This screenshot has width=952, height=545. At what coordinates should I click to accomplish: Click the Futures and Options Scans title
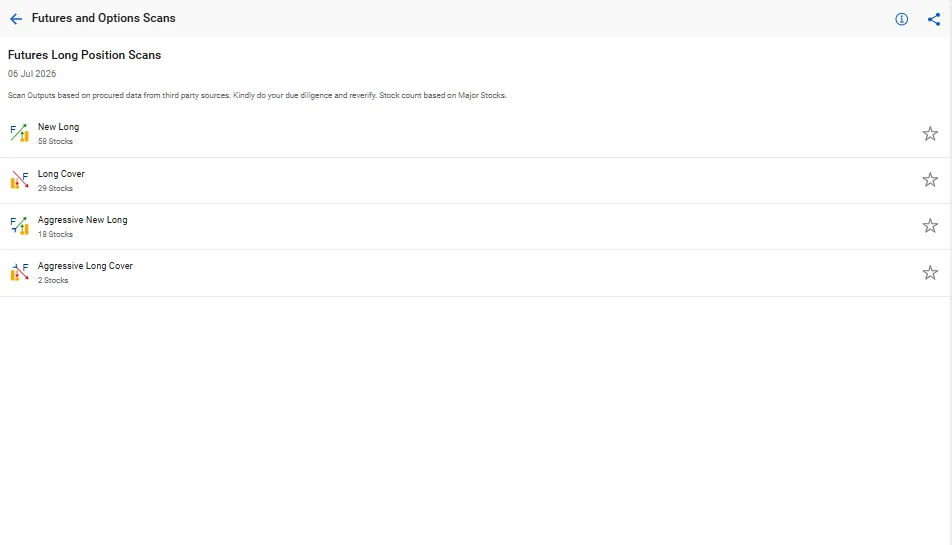pyautogui.click(x=104, y=18)
